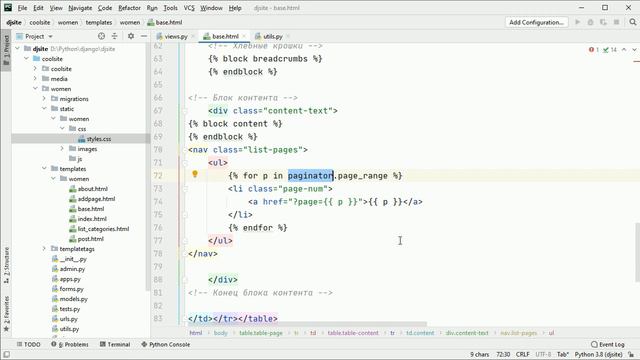The height and width of the screenshot is (360, 640).
Task: Click the nav.list-pages breadcrumb in editor
Action: tap(518, 333)
